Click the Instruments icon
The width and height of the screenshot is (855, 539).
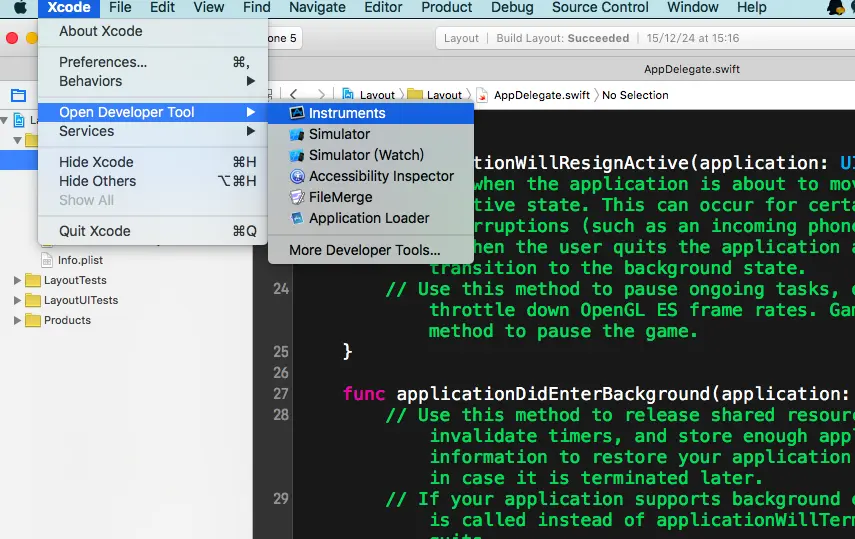click(x=297, y=113)
